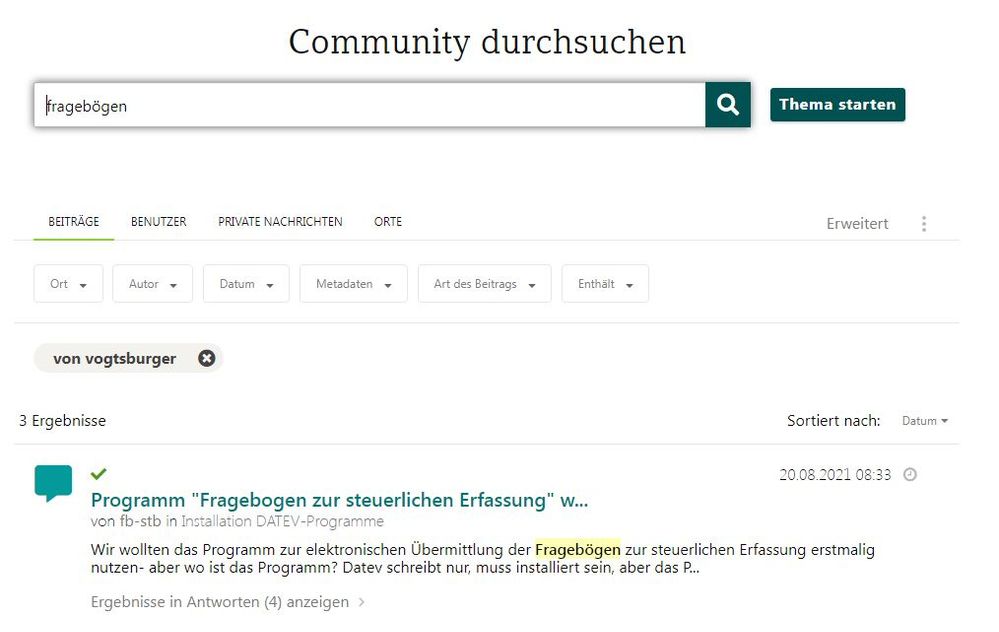Select the Private Nachrichten tab
Viewport: 999px width, 632px height.
pyautogui.click(x=280, y=222)
